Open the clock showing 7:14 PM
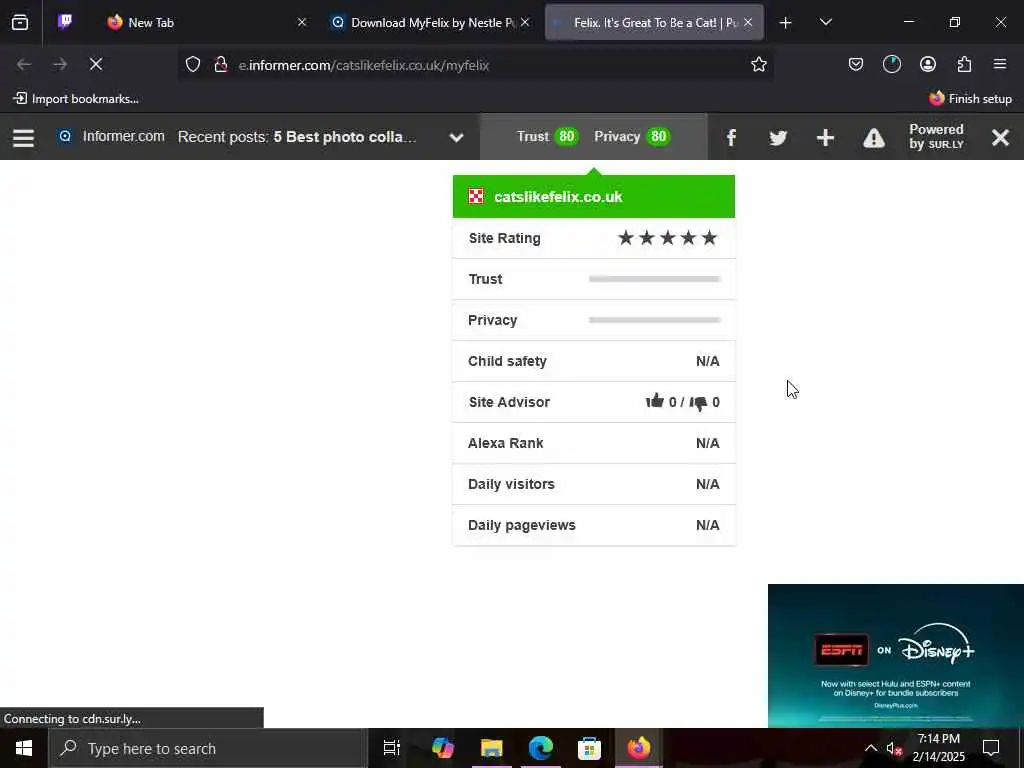1024x768 pixels. click(x=938, y=748)
